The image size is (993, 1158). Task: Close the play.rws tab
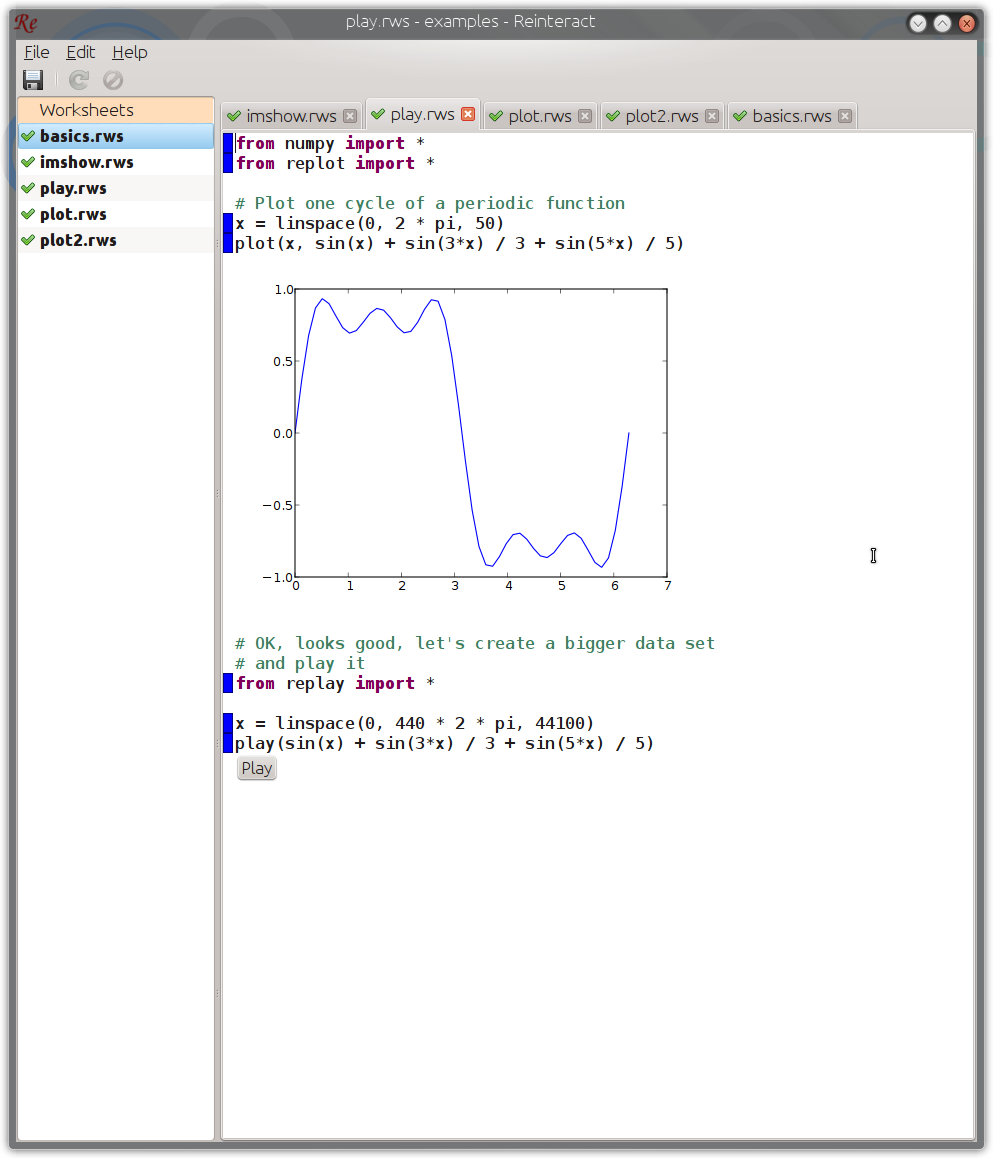(x=468, y=114)
